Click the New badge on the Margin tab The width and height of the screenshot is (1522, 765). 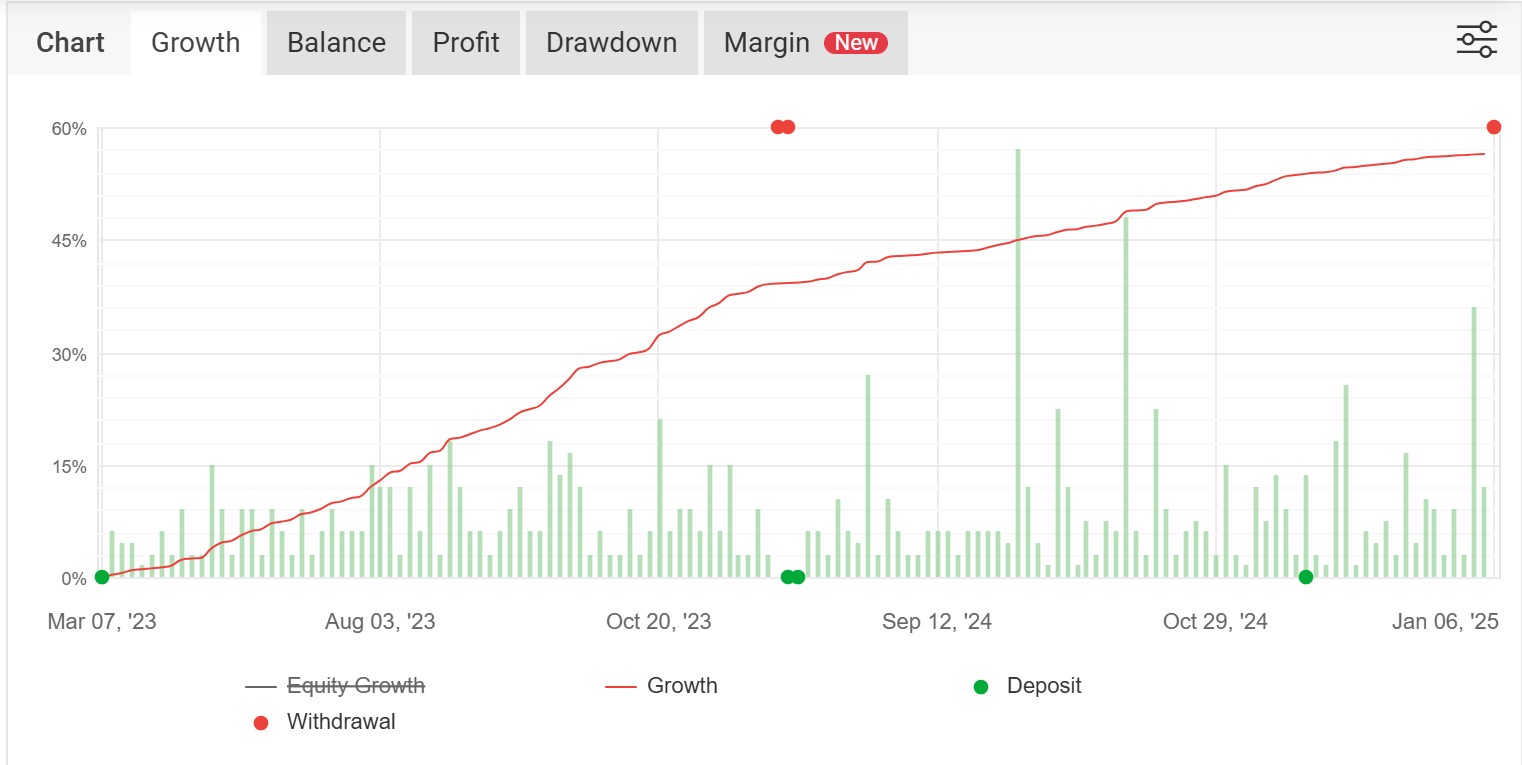[x=857, y=42]
